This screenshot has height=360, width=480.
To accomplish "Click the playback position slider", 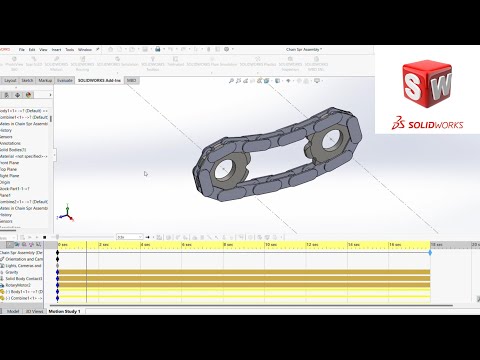I will [x=57, y=237].
